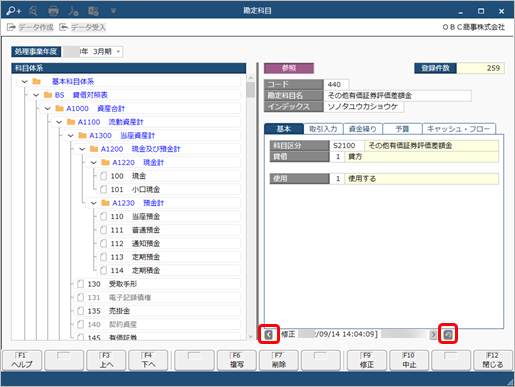
Task: Click F7 削除 function key button
Action: [279, 360]
